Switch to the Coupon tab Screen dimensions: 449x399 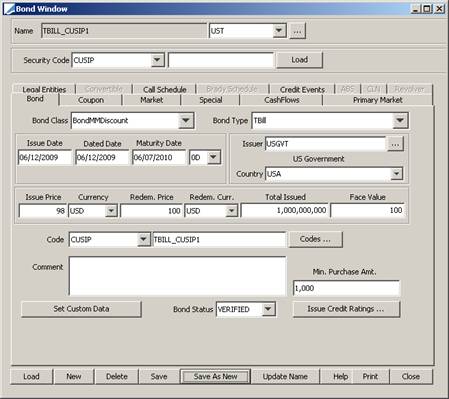coord(91,100)
